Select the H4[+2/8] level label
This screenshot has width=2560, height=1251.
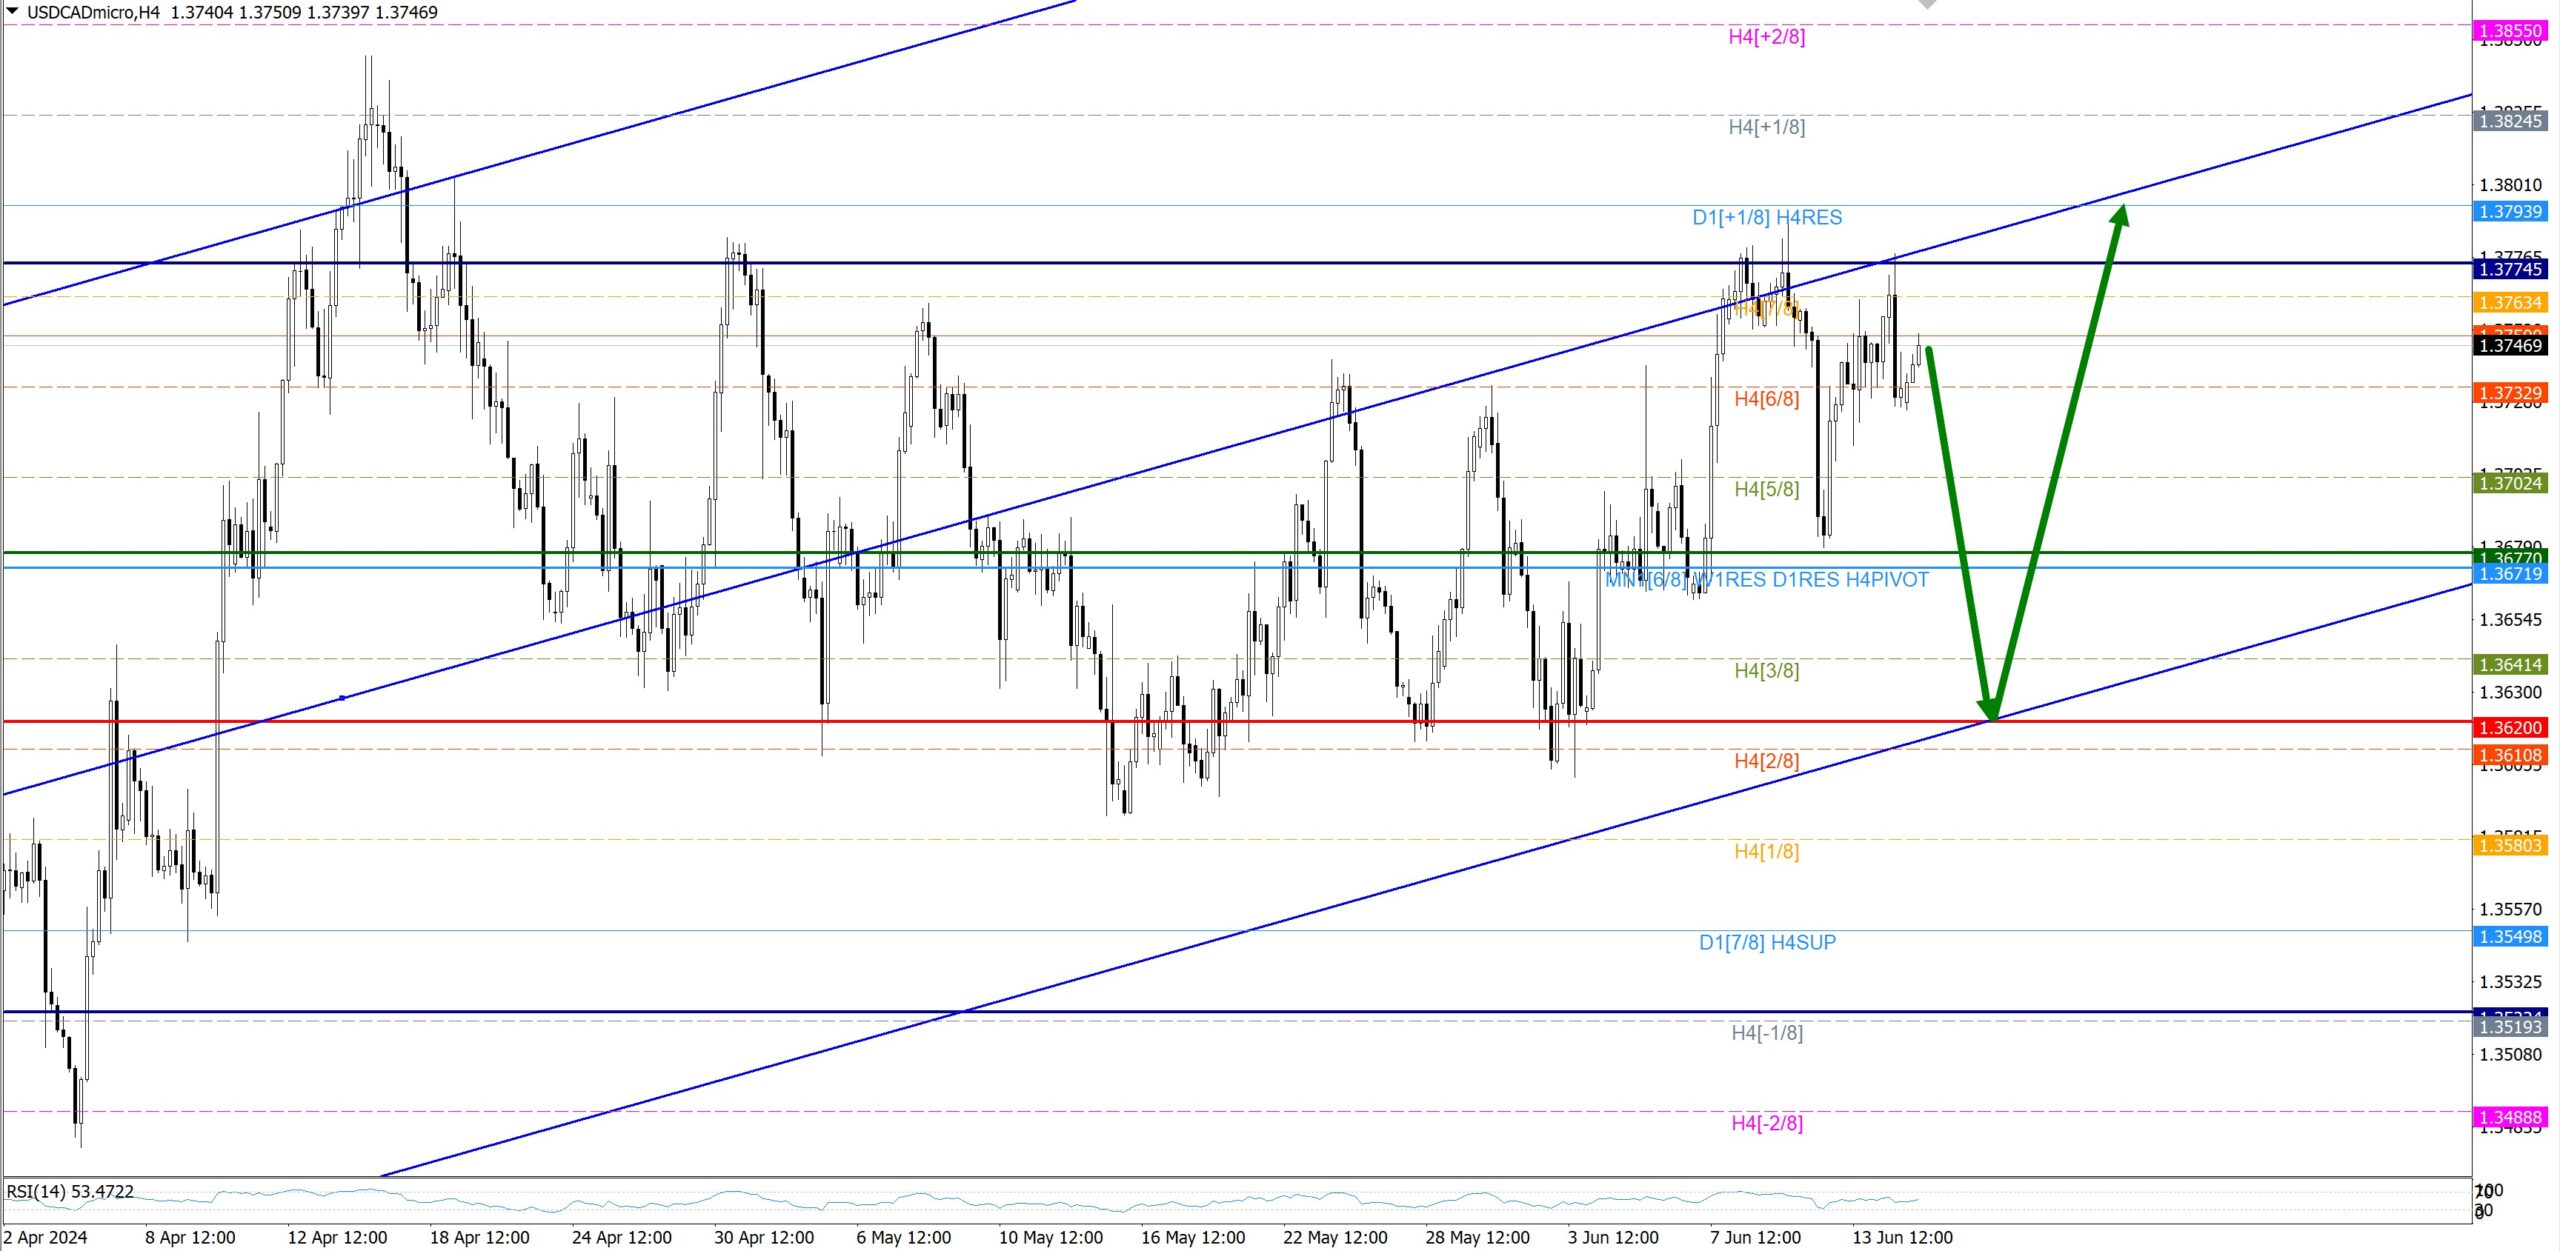(x=1766, y=37)
